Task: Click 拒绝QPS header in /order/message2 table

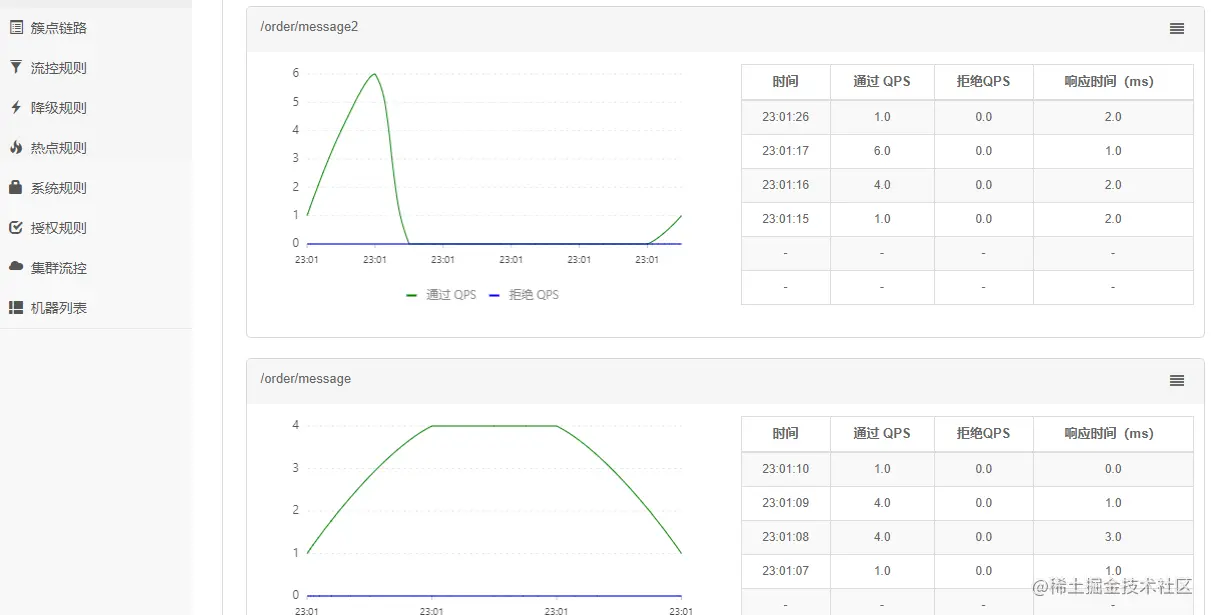Action: click(984, 82)
